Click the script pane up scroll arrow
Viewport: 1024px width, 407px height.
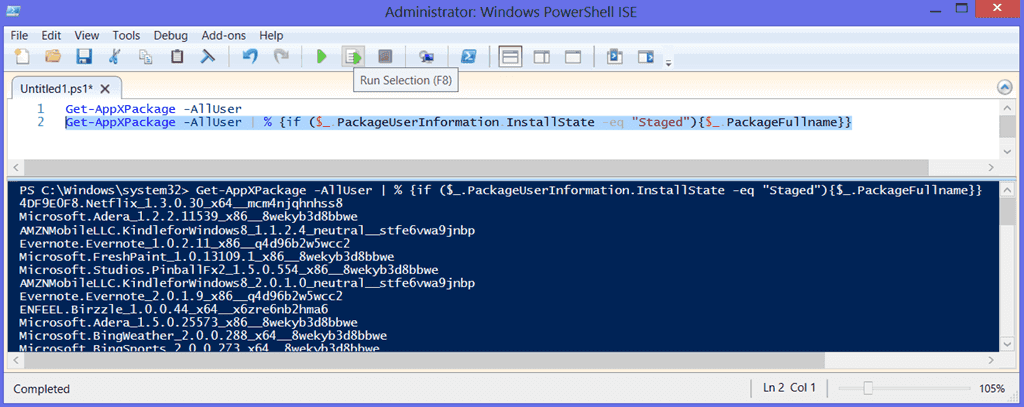(x=1007, y=107)
